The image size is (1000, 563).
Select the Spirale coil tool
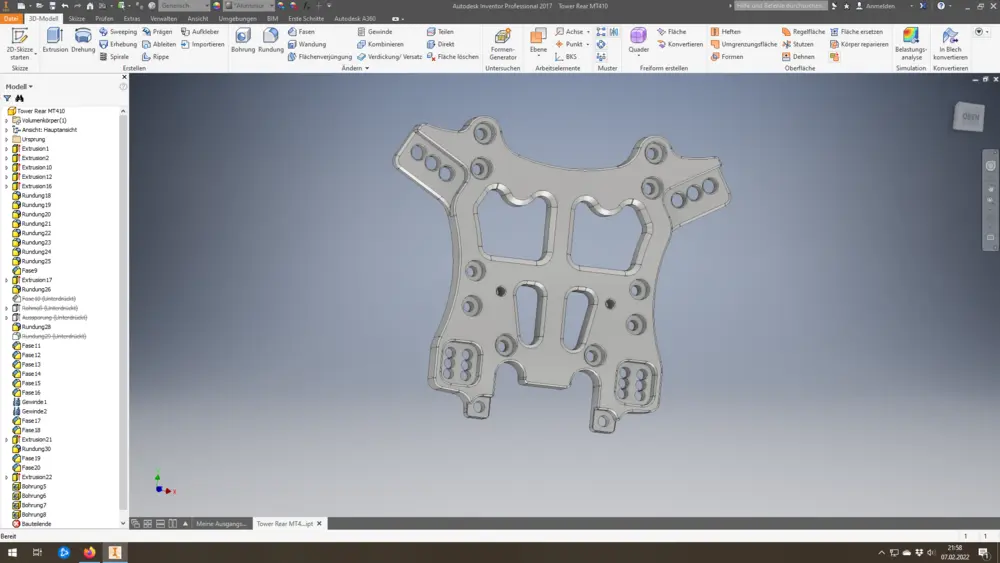pyautogui.click(x=114, y=57)
